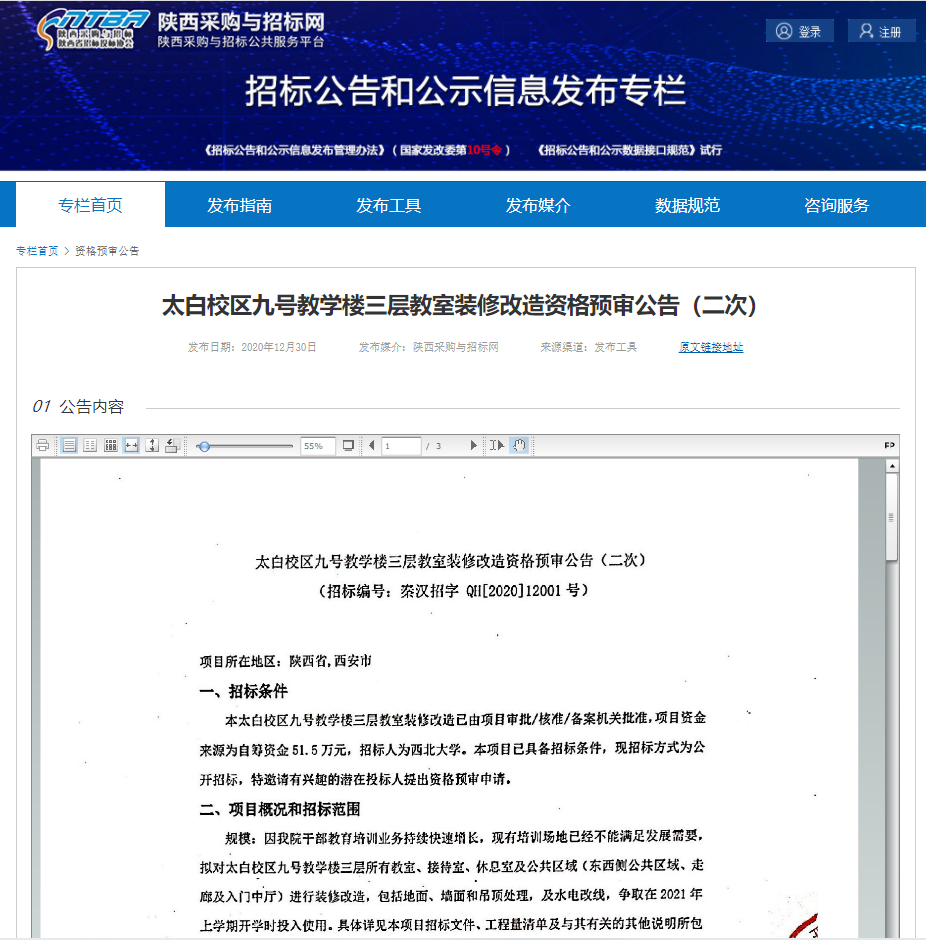Screen dimensions: 926x940
Task: Open the 数据规范 tab
Action: point(687,206)
